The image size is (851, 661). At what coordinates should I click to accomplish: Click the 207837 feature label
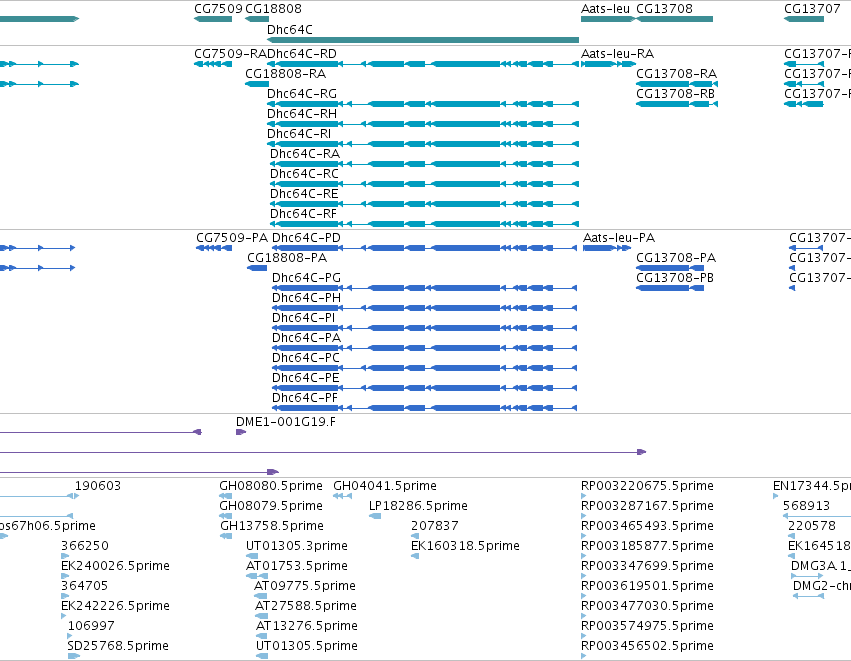pos(435,526)
